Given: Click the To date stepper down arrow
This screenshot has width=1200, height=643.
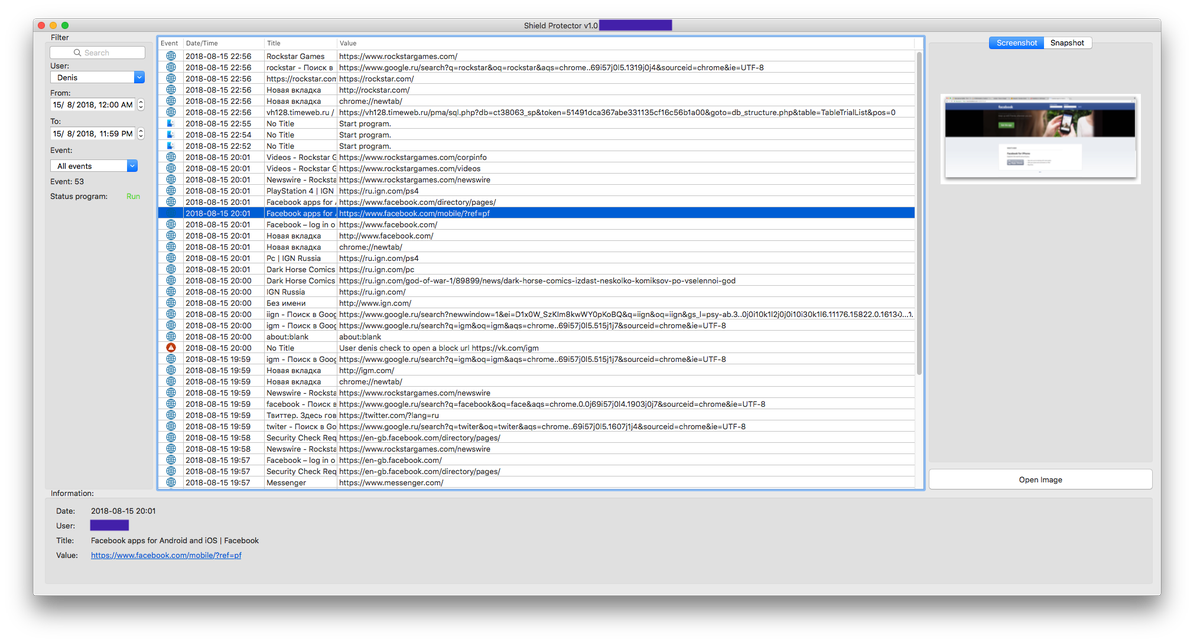Looking at the screenshot, I should tap(140, 136).
